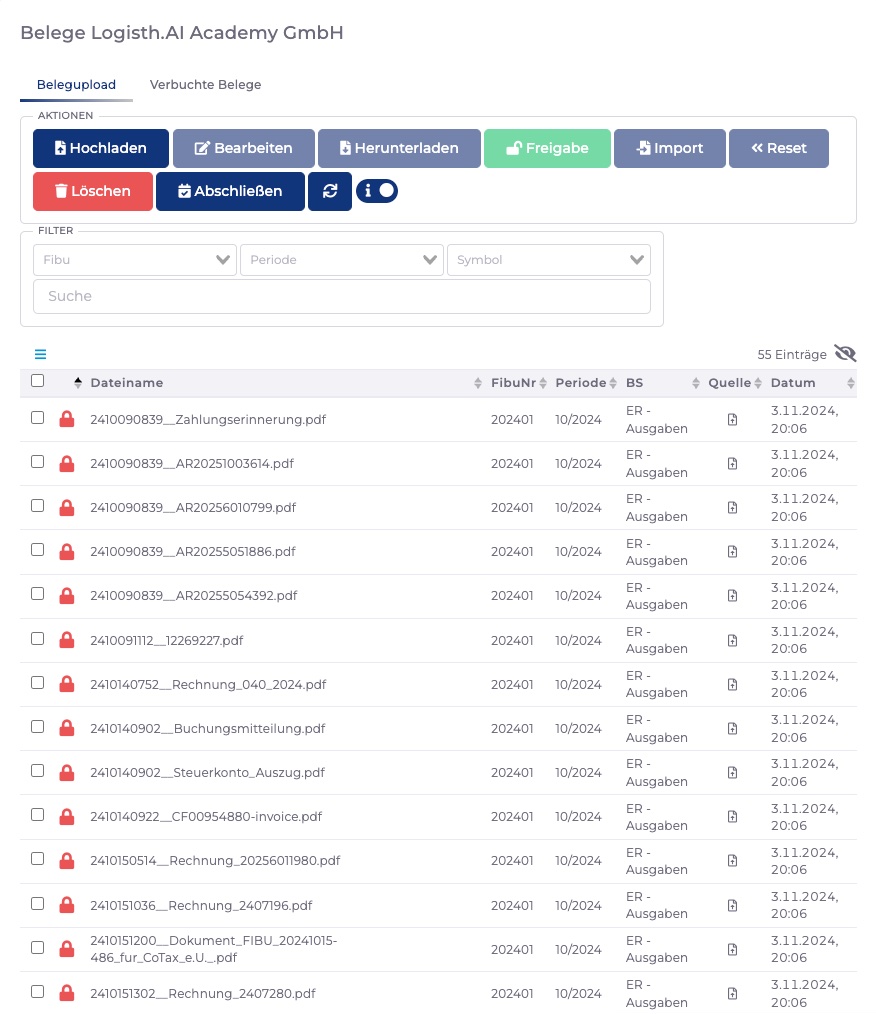Click the Herunterladen button
Image resolution: width=876 pixels, height=1014 pixels.
(400, 148)
